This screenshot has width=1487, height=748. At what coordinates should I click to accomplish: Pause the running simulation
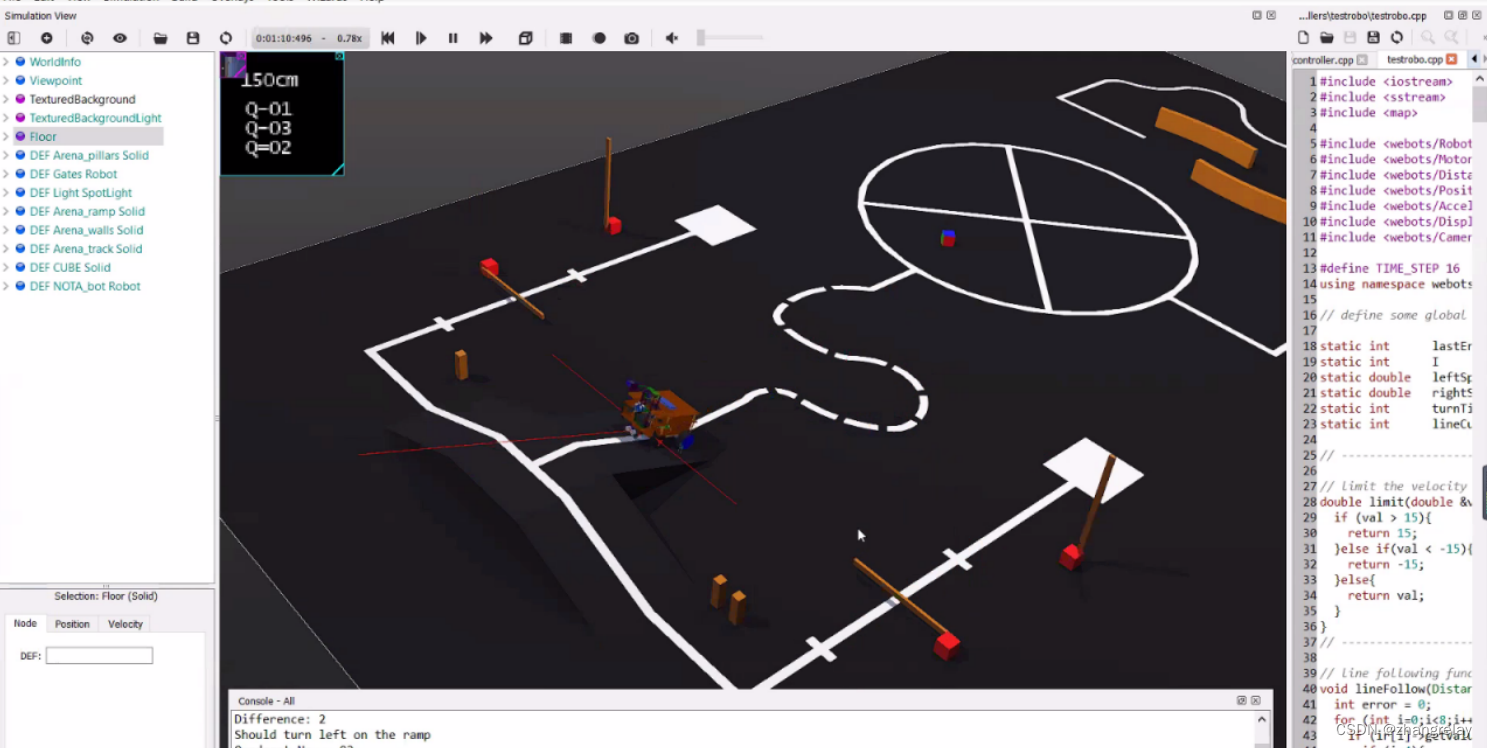click(x=453, y=38)
